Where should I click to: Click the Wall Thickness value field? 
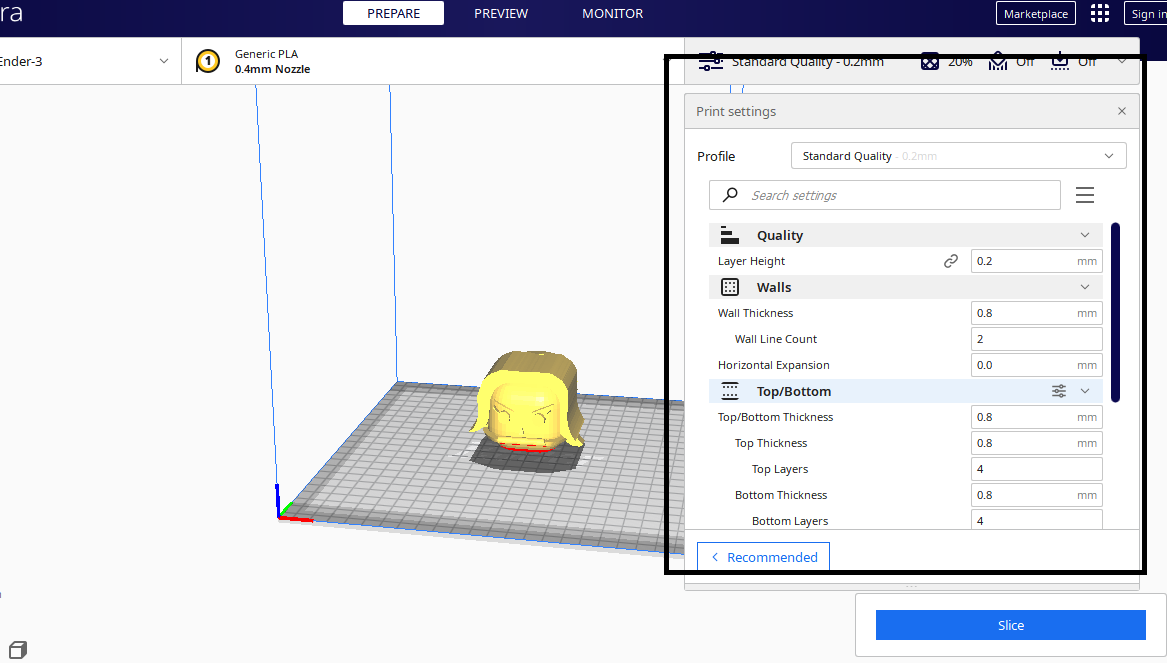point(1036,313)
